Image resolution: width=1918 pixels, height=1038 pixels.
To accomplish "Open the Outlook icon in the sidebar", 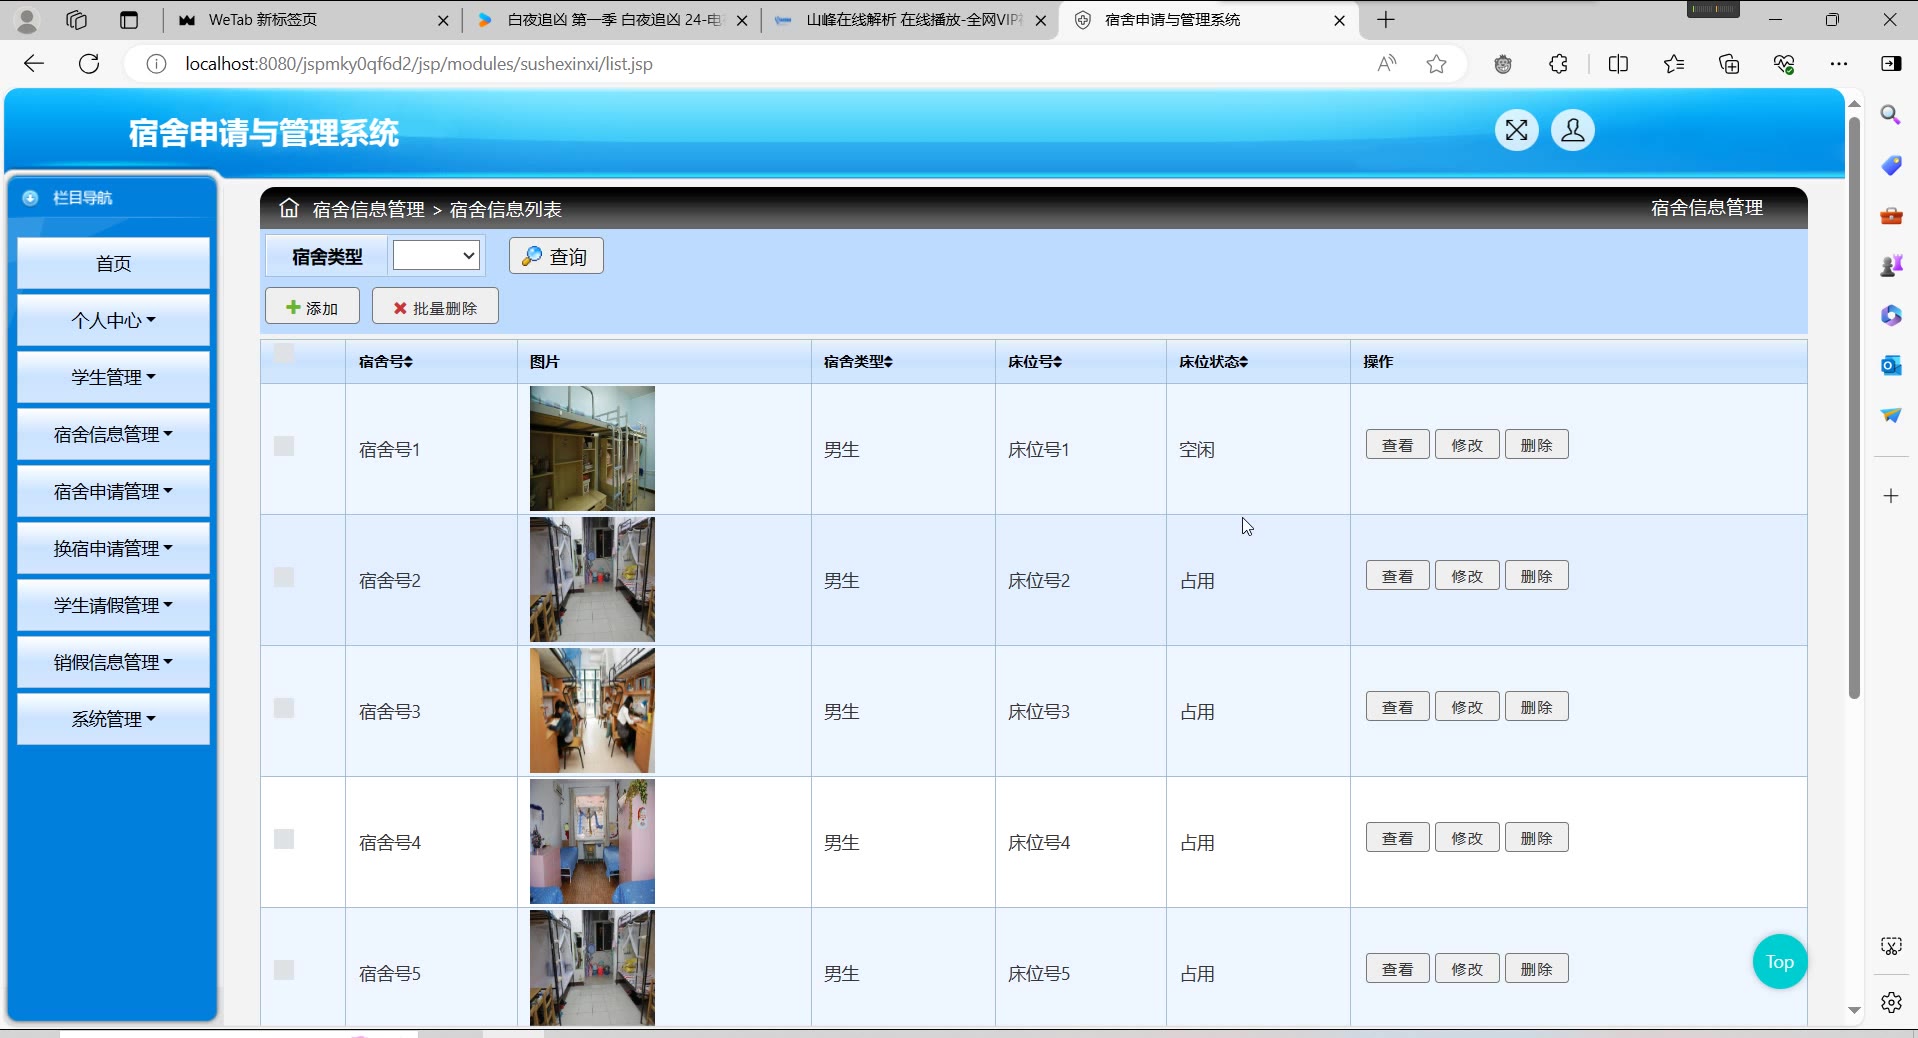I will click(x=1890, y=365).
